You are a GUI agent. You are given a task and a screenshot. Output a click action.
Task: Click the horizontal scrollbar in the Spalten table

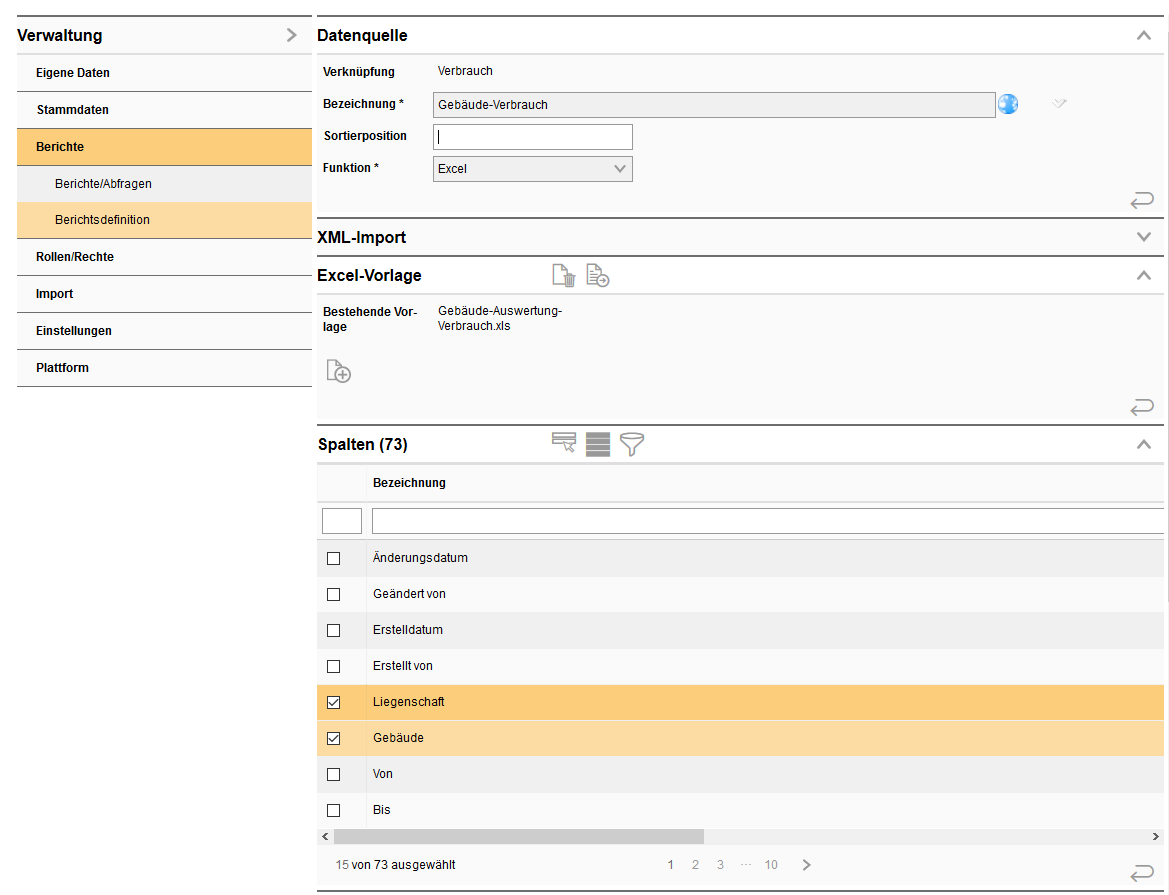[x=519, y=836]
